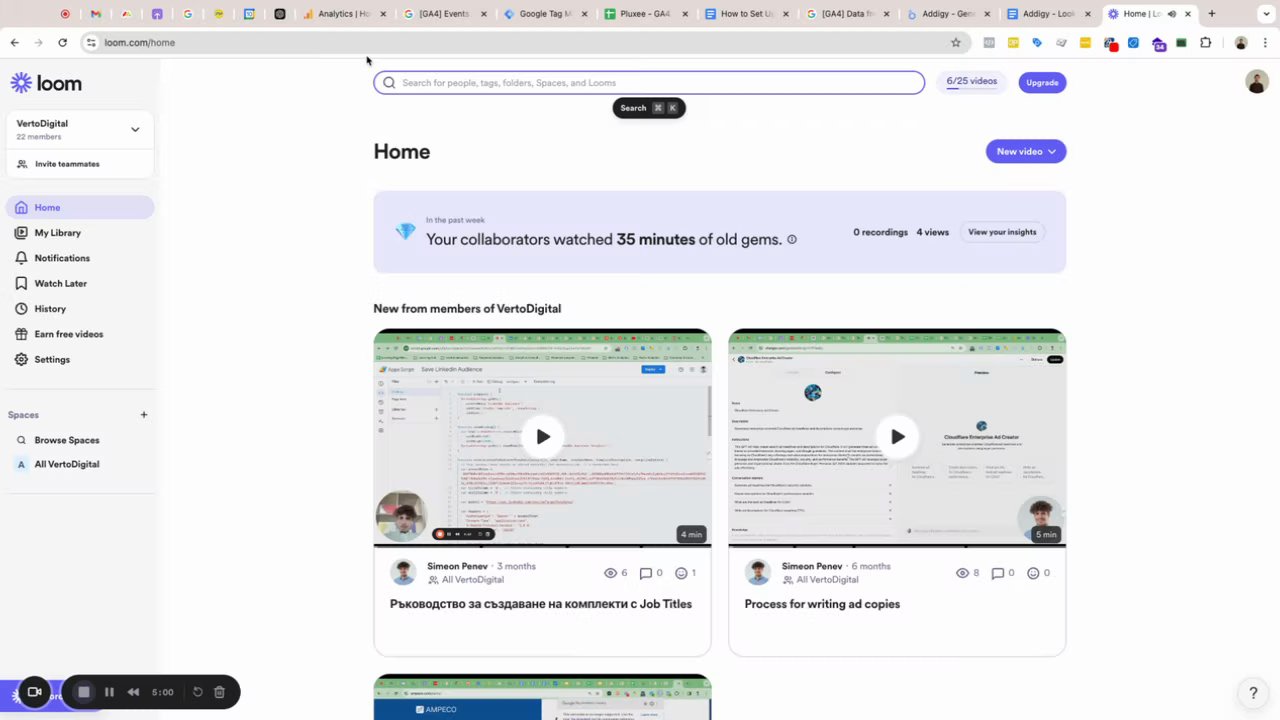Click the Upgrade button
Screen dimensions: 1280x720
pos(1042,83)
